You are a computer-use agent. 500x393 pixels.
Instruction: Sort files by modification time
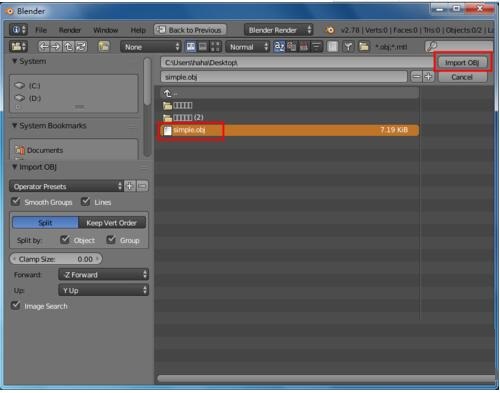tap(304, 47)
